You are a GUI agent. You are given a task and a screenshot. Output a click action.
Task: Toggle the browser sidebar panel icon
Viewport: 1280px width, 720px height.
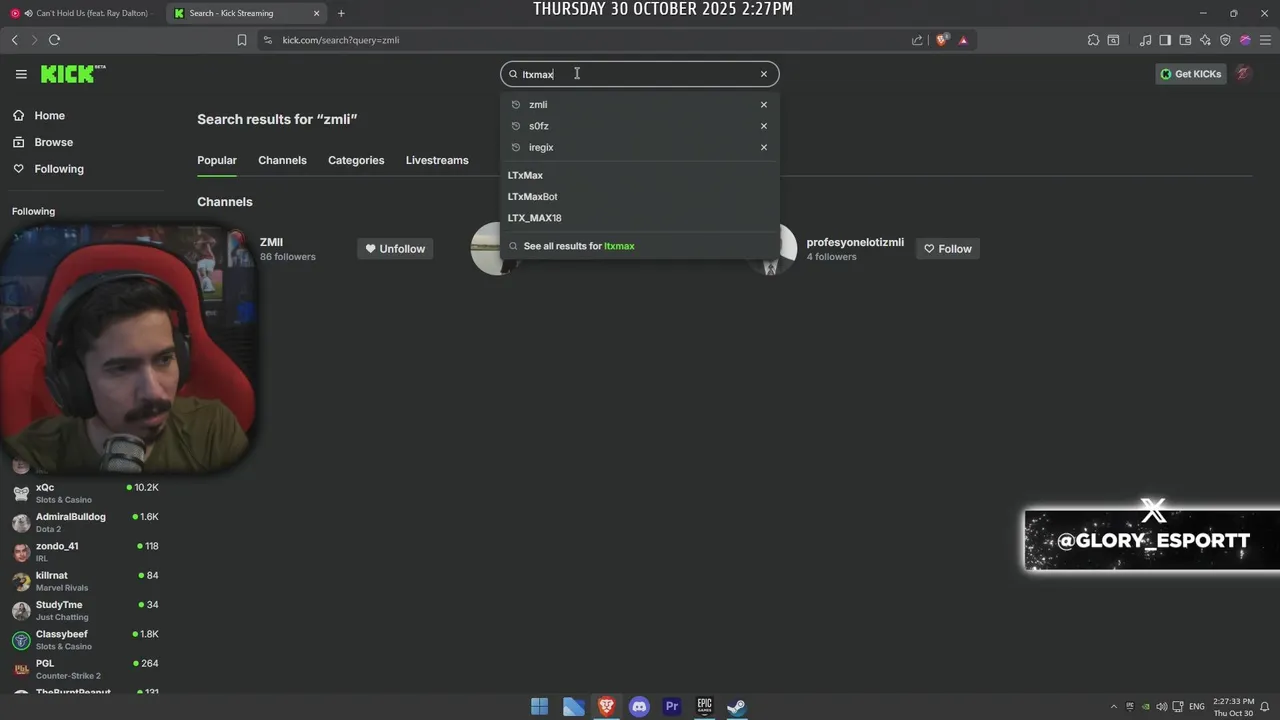[1165, 40]
